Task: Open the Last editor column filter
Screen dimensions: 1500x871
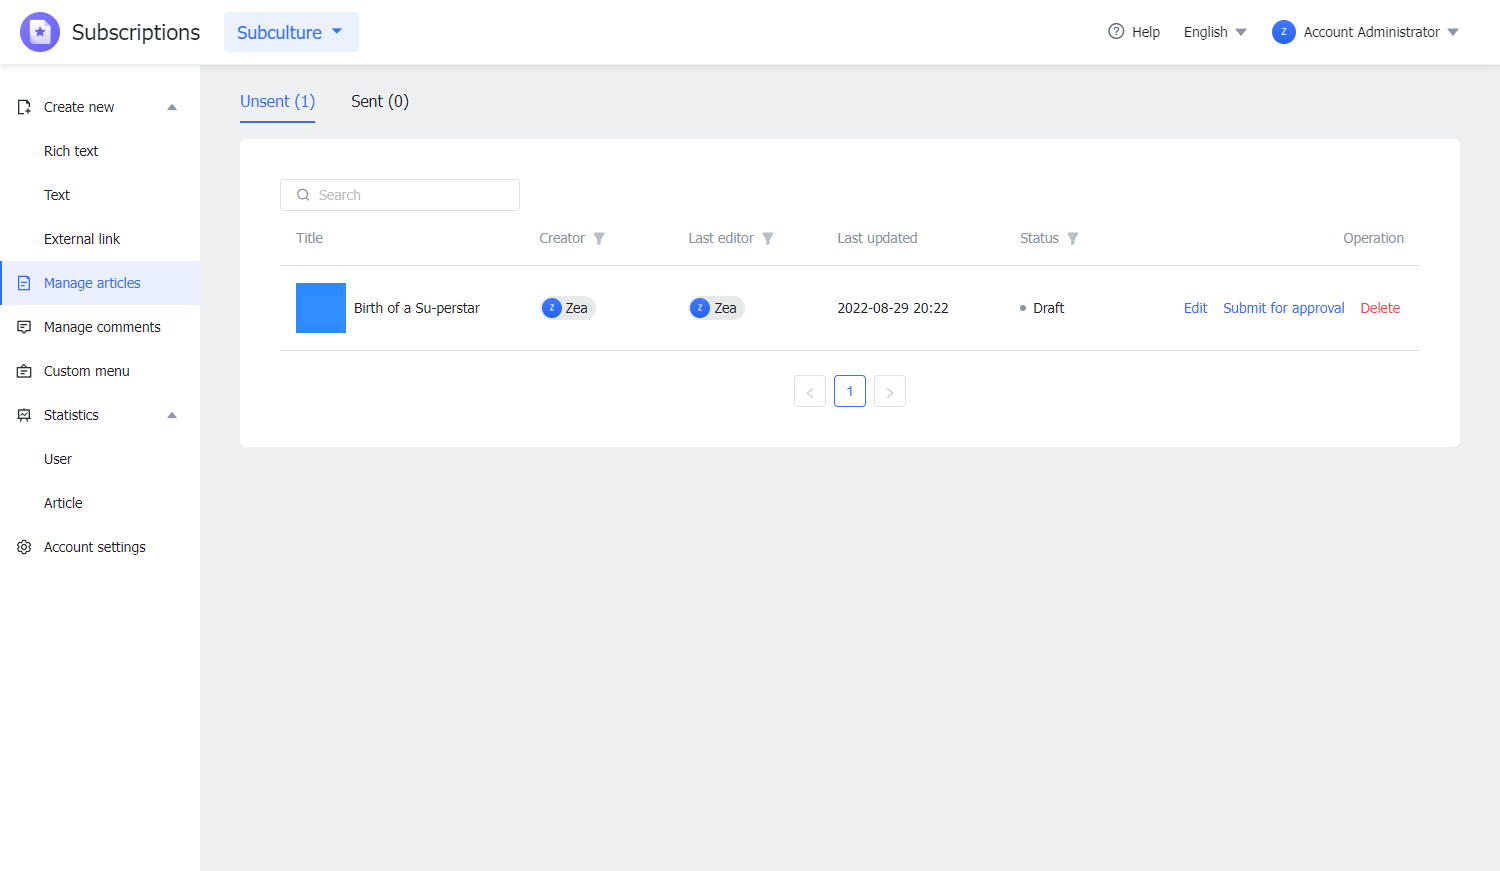Action: pyautogui.click(x=767, y=238)
